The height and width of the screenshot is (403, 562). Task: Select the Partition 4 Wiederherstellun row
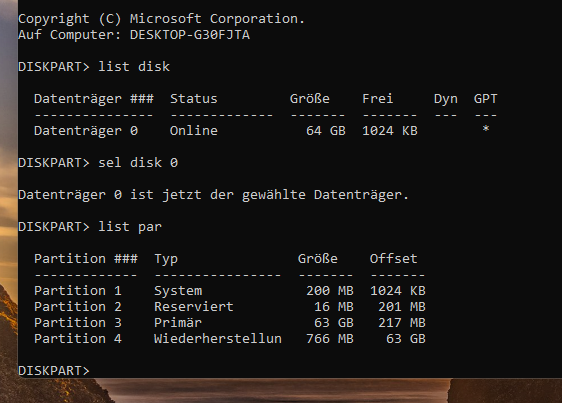[x=230, y=339]
